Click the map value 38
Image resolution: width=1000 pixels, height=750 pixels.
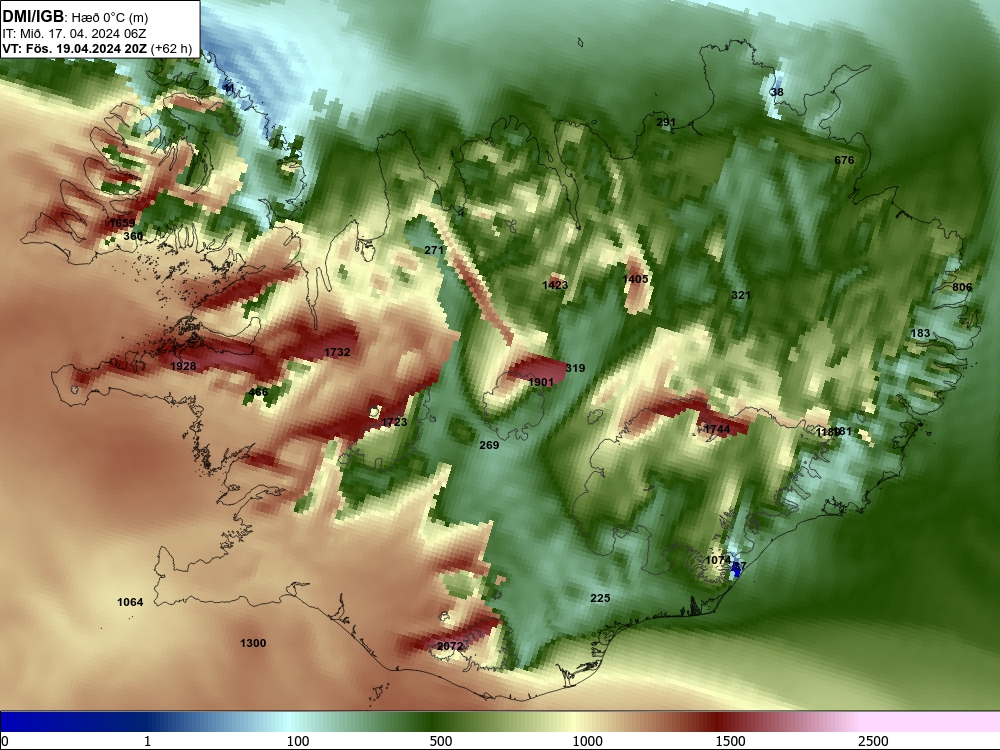pyautogui.click(x=777, y=92)
